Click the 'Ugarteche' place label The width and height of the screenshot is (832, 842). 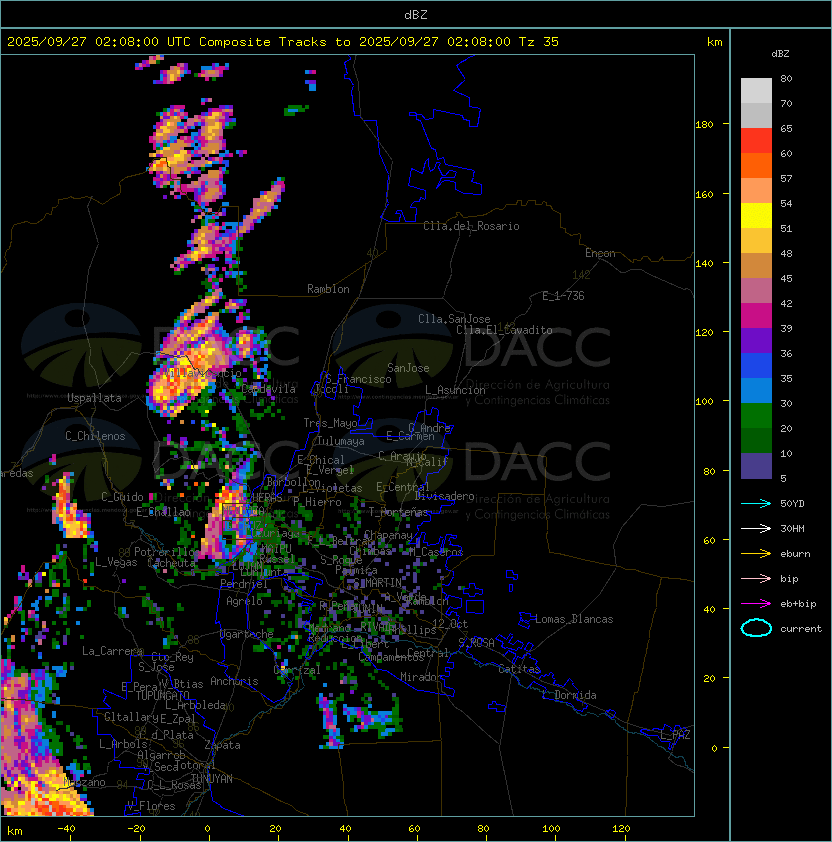247,634
